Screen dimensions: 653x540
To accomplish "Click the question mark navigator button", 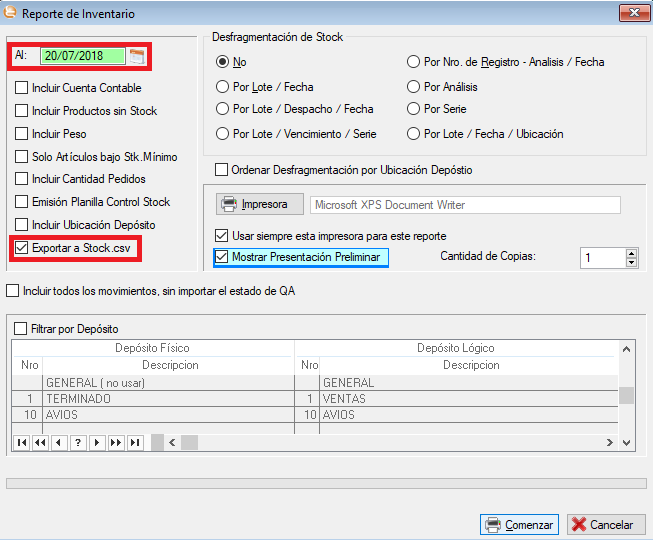I will [x=78, y=443].
